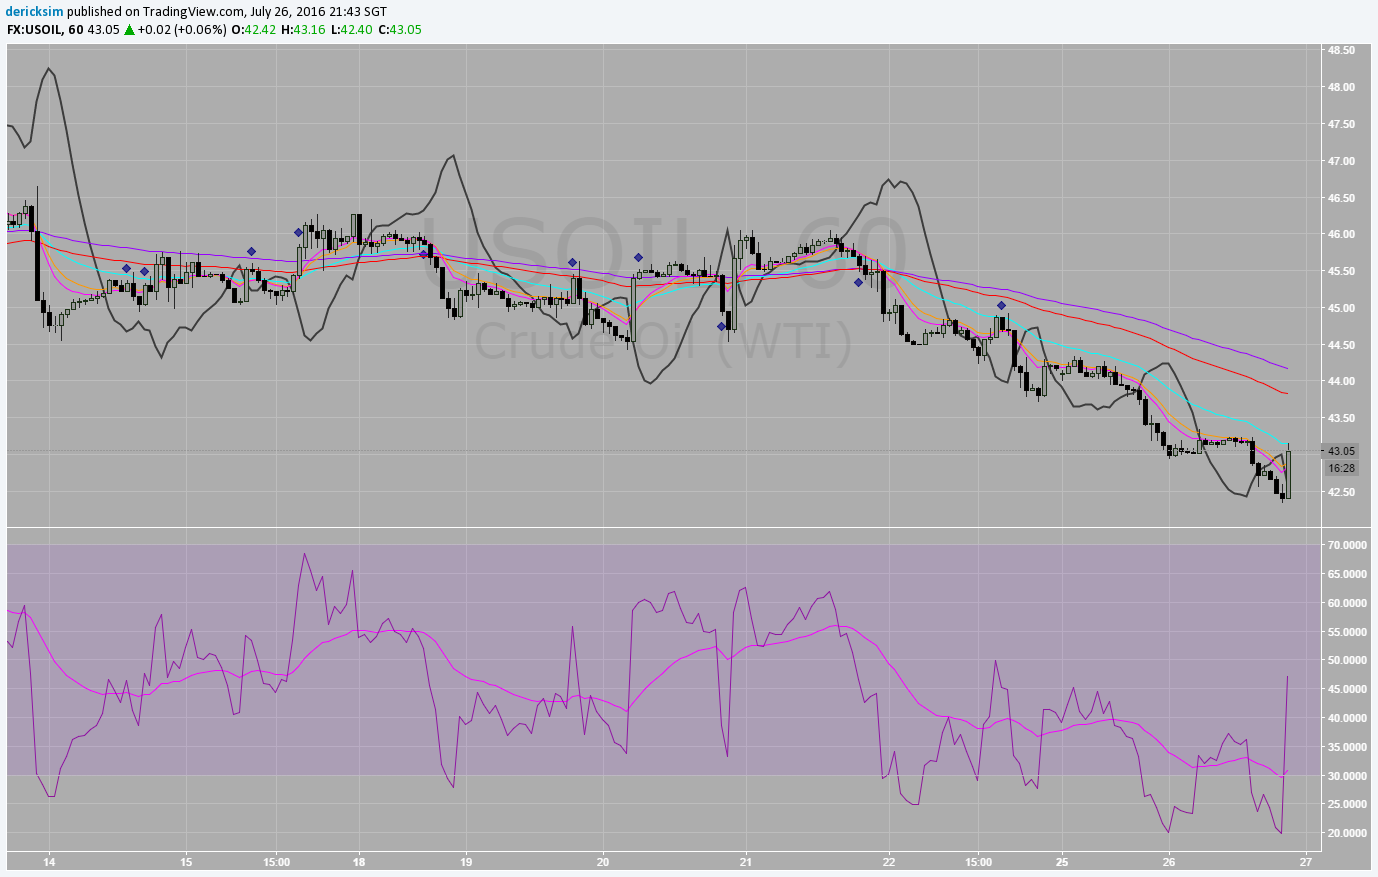Click the 47.00 price axis label
The width and height of the screenshot is (1378, 877).
(1341, 161)
